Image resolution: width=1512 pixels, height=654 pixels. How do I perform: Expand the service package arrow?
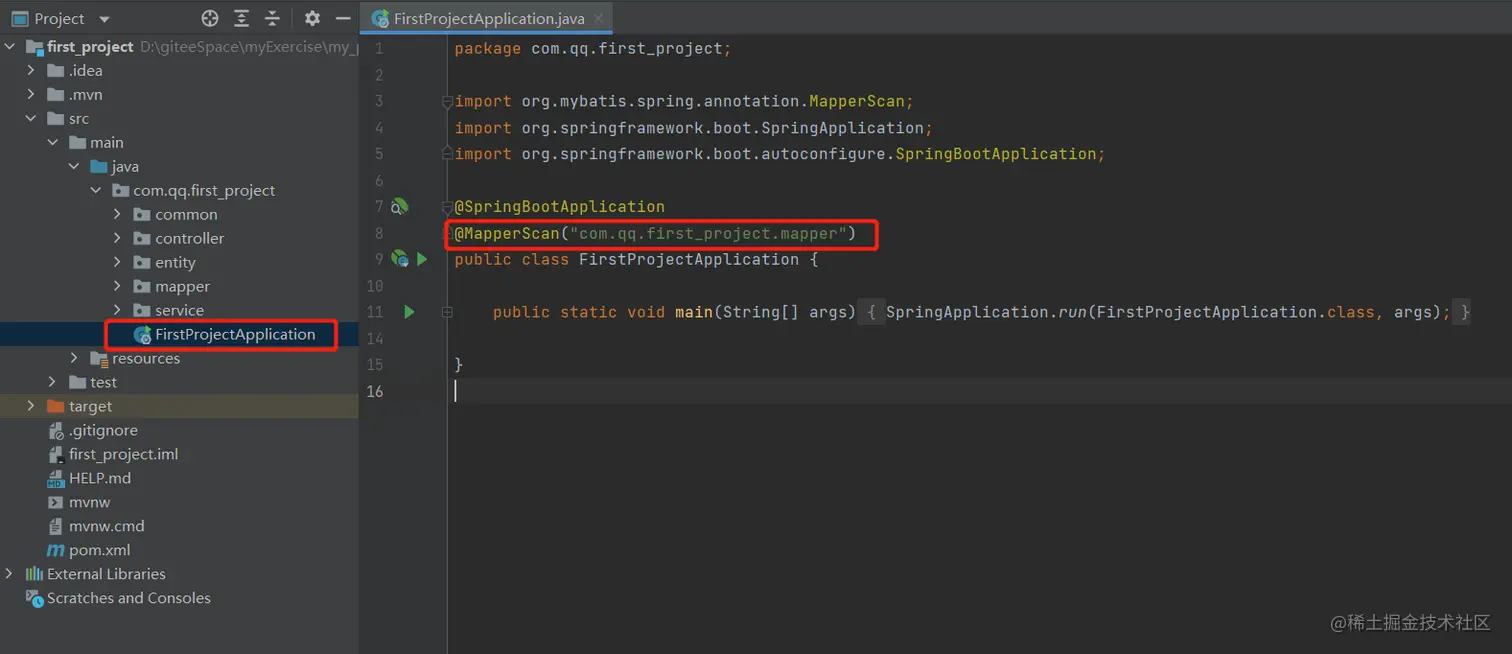[x=117, y=310]
